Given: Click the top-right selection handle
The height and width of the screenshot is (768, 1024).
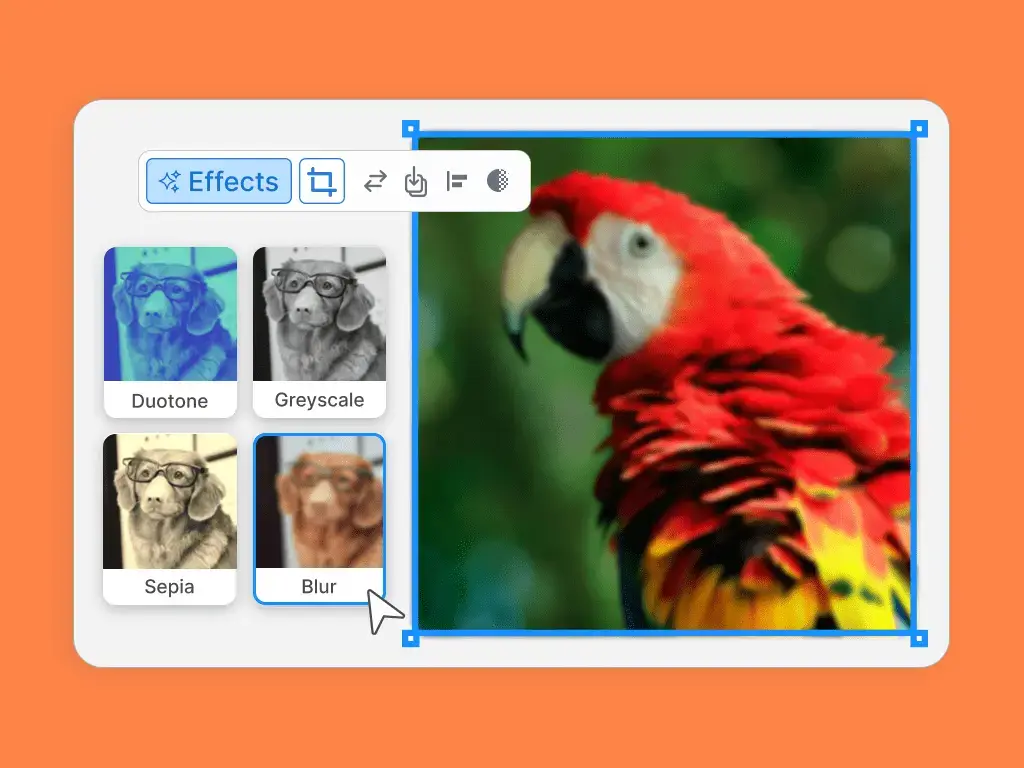Looking at the screenshot, I should [x=919, y=129].
